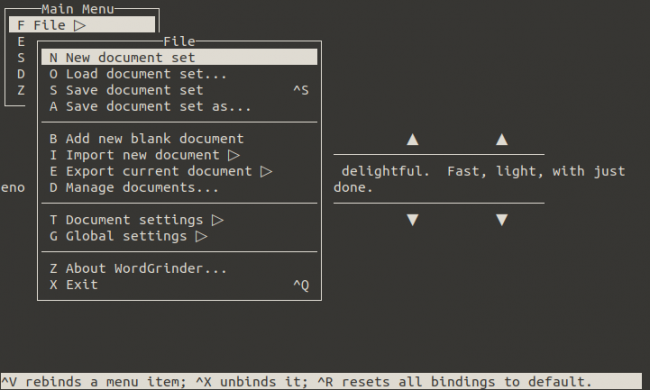Screen dimensions: 650x390
Task: Click File item in Main Menu
Action: (82, 25)
